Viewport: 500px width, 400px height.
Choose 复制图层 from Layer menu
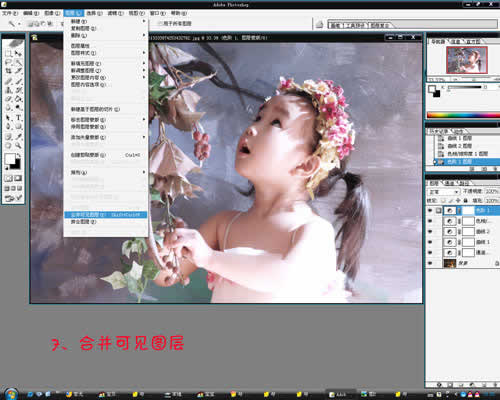point(105,28)
